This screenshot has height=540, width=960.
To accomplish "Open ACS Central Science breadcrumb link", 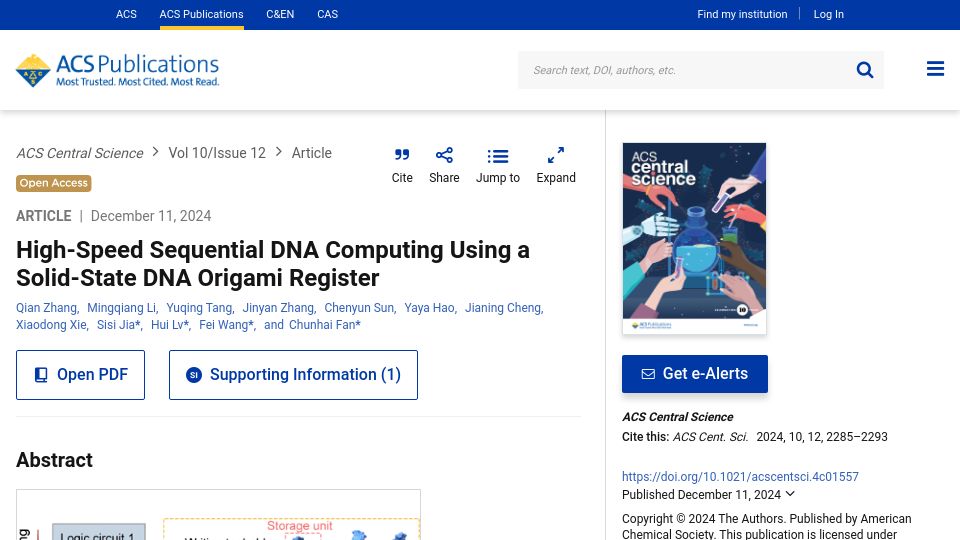I will click(80, 153).
